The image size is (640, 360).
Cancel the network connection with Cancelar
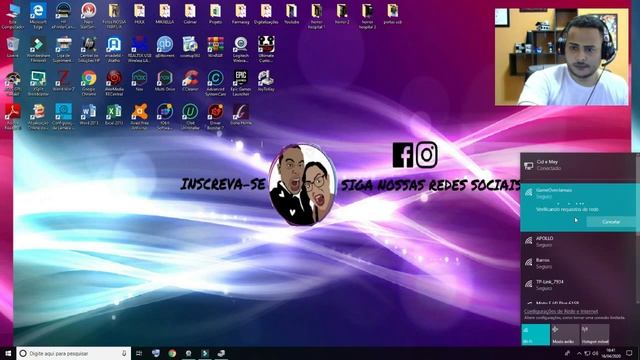click(x=611, y=222)
